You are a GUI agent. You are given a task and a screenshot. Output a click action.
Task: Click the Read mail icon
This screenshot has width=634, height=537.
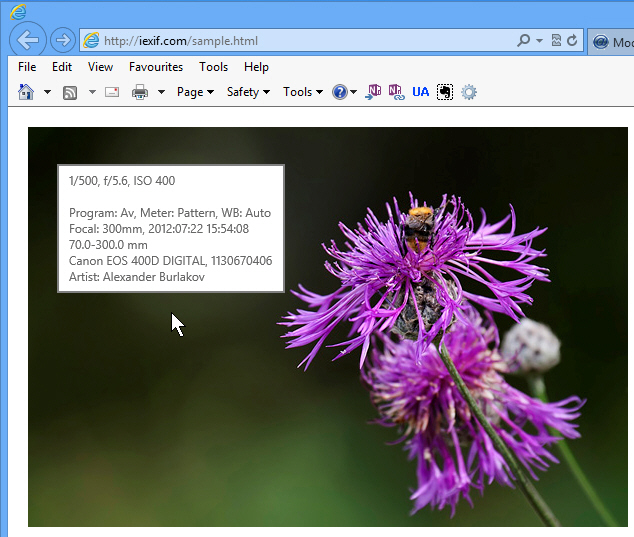click(x=112, y=92)
